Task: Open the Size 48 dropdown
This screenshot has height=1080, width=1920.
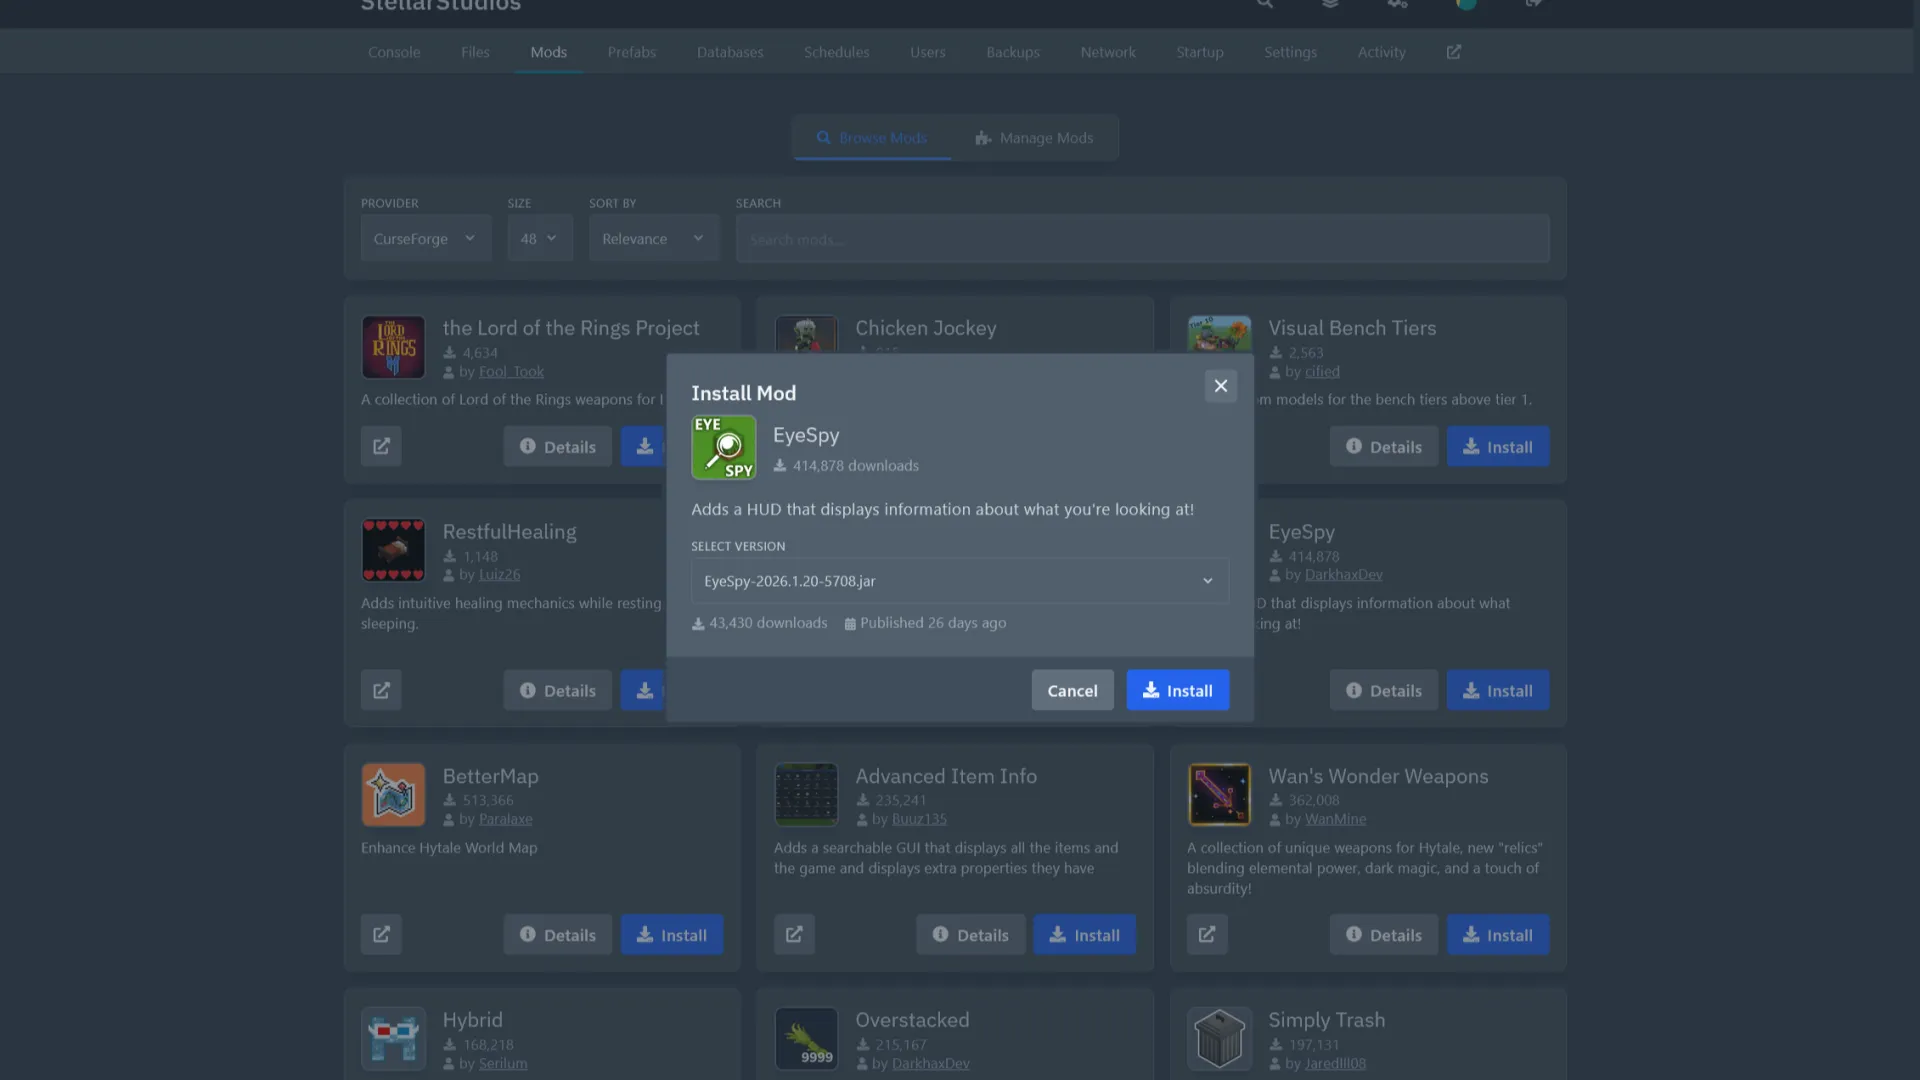Action: (x=539, y=239)
